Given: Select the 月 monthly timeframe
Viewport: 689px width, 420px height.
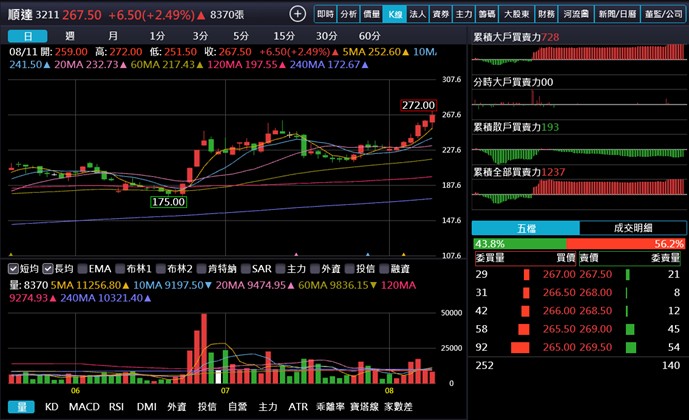Looking at the screenshot, I should (x=113, y=36).
